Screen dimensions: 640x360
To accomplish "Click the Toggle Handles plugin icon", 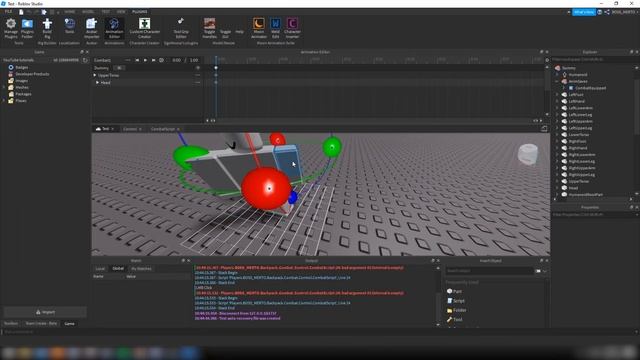I will [209, 28].
